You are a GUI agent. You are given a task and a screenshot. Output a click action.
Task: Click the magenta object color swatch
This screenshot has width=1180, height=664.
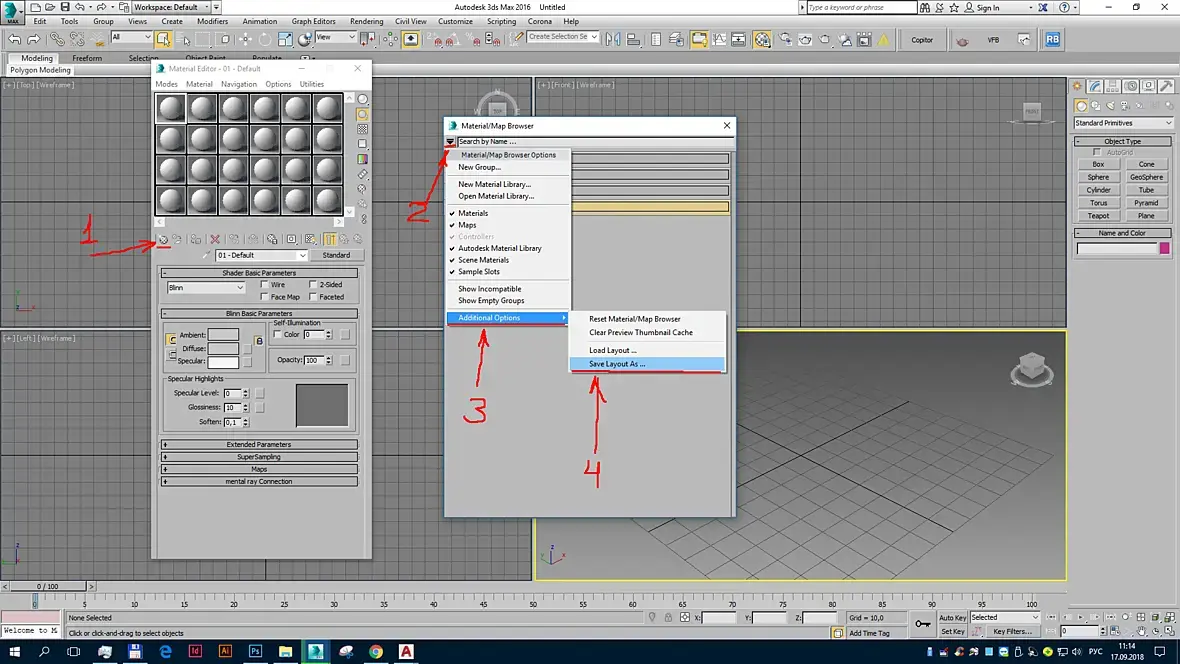pos(1164,248)
